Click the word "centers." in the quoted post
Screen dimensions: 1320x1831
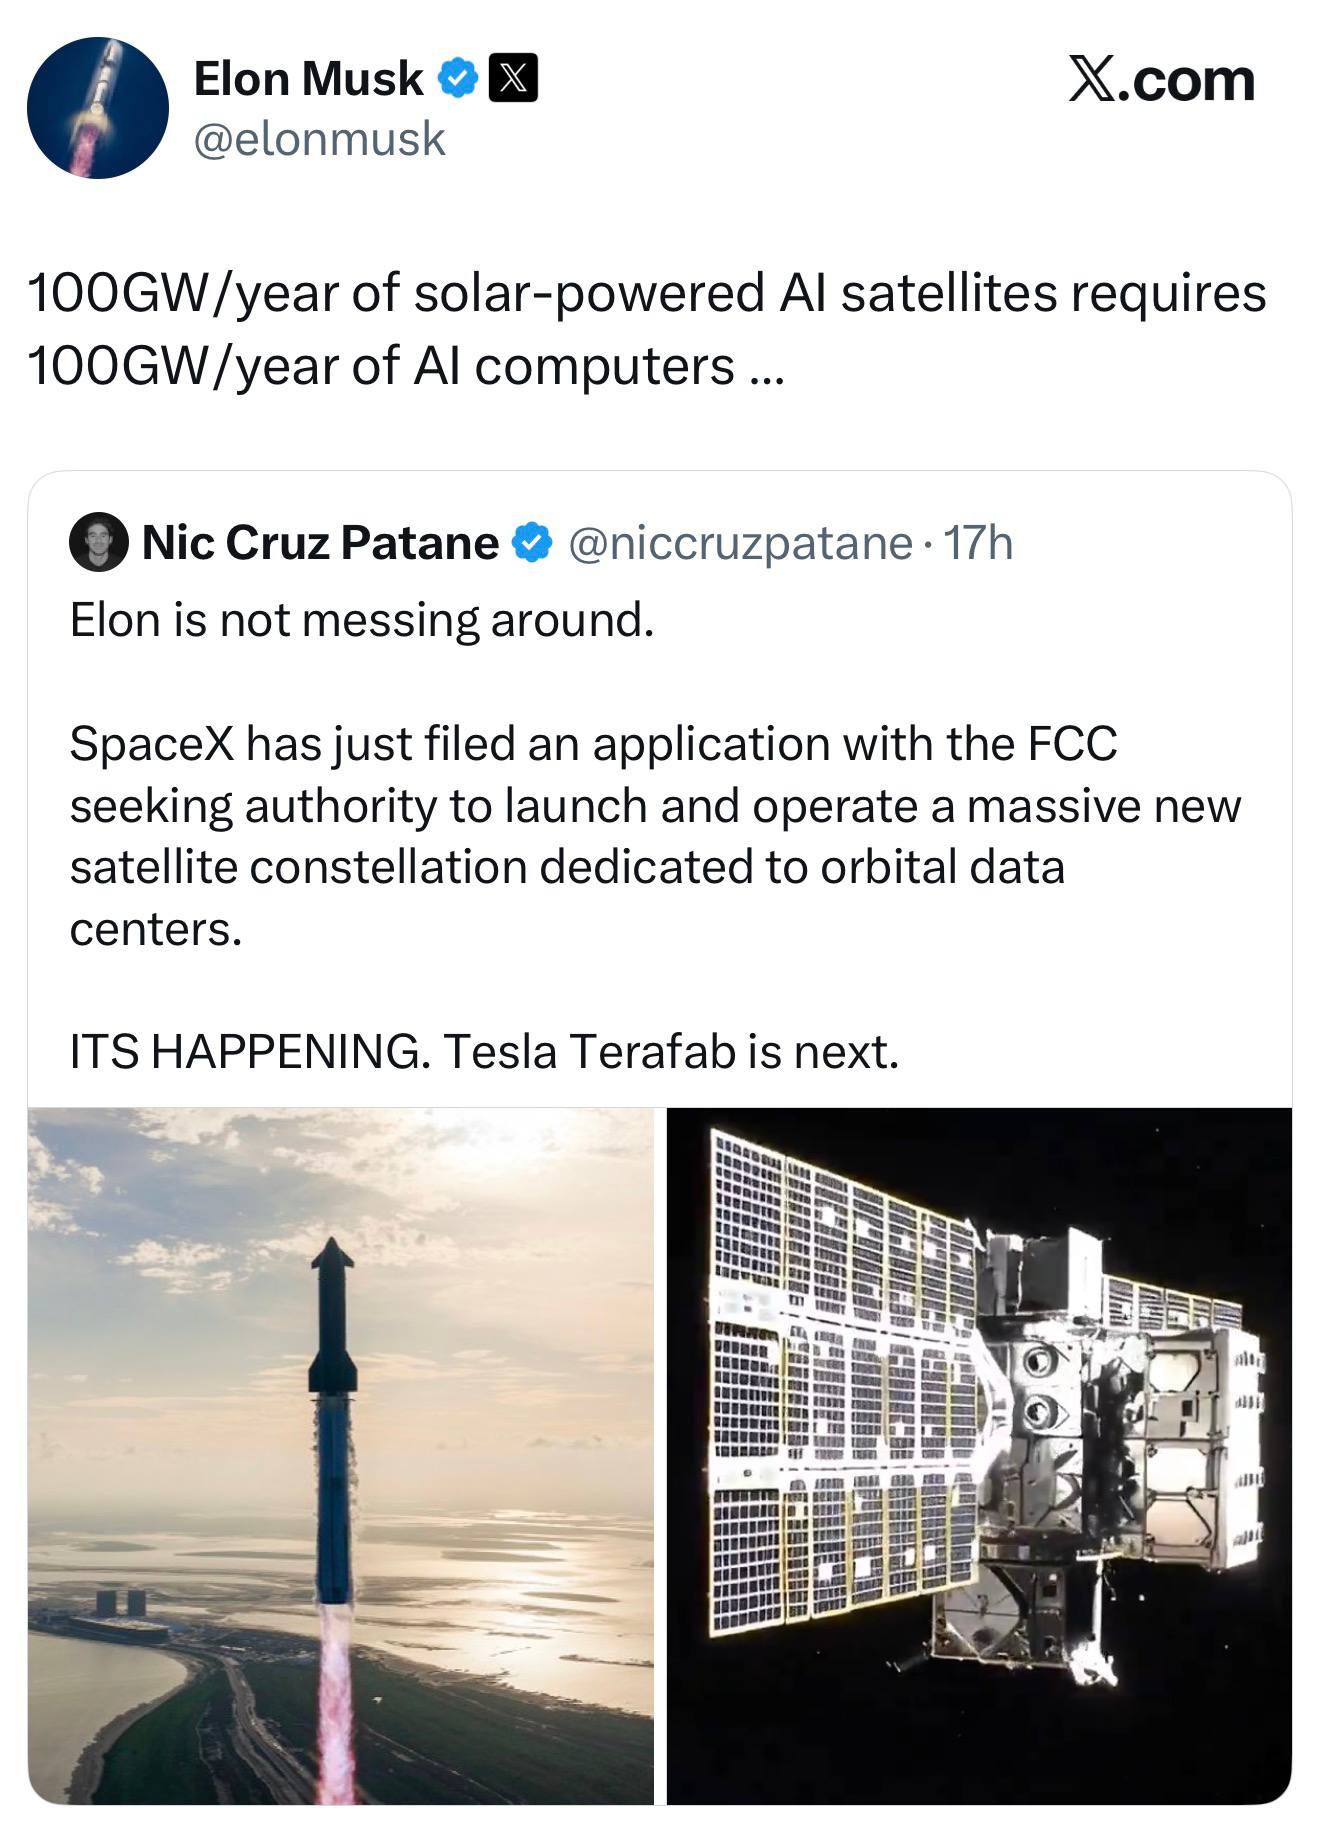point(156,929)
